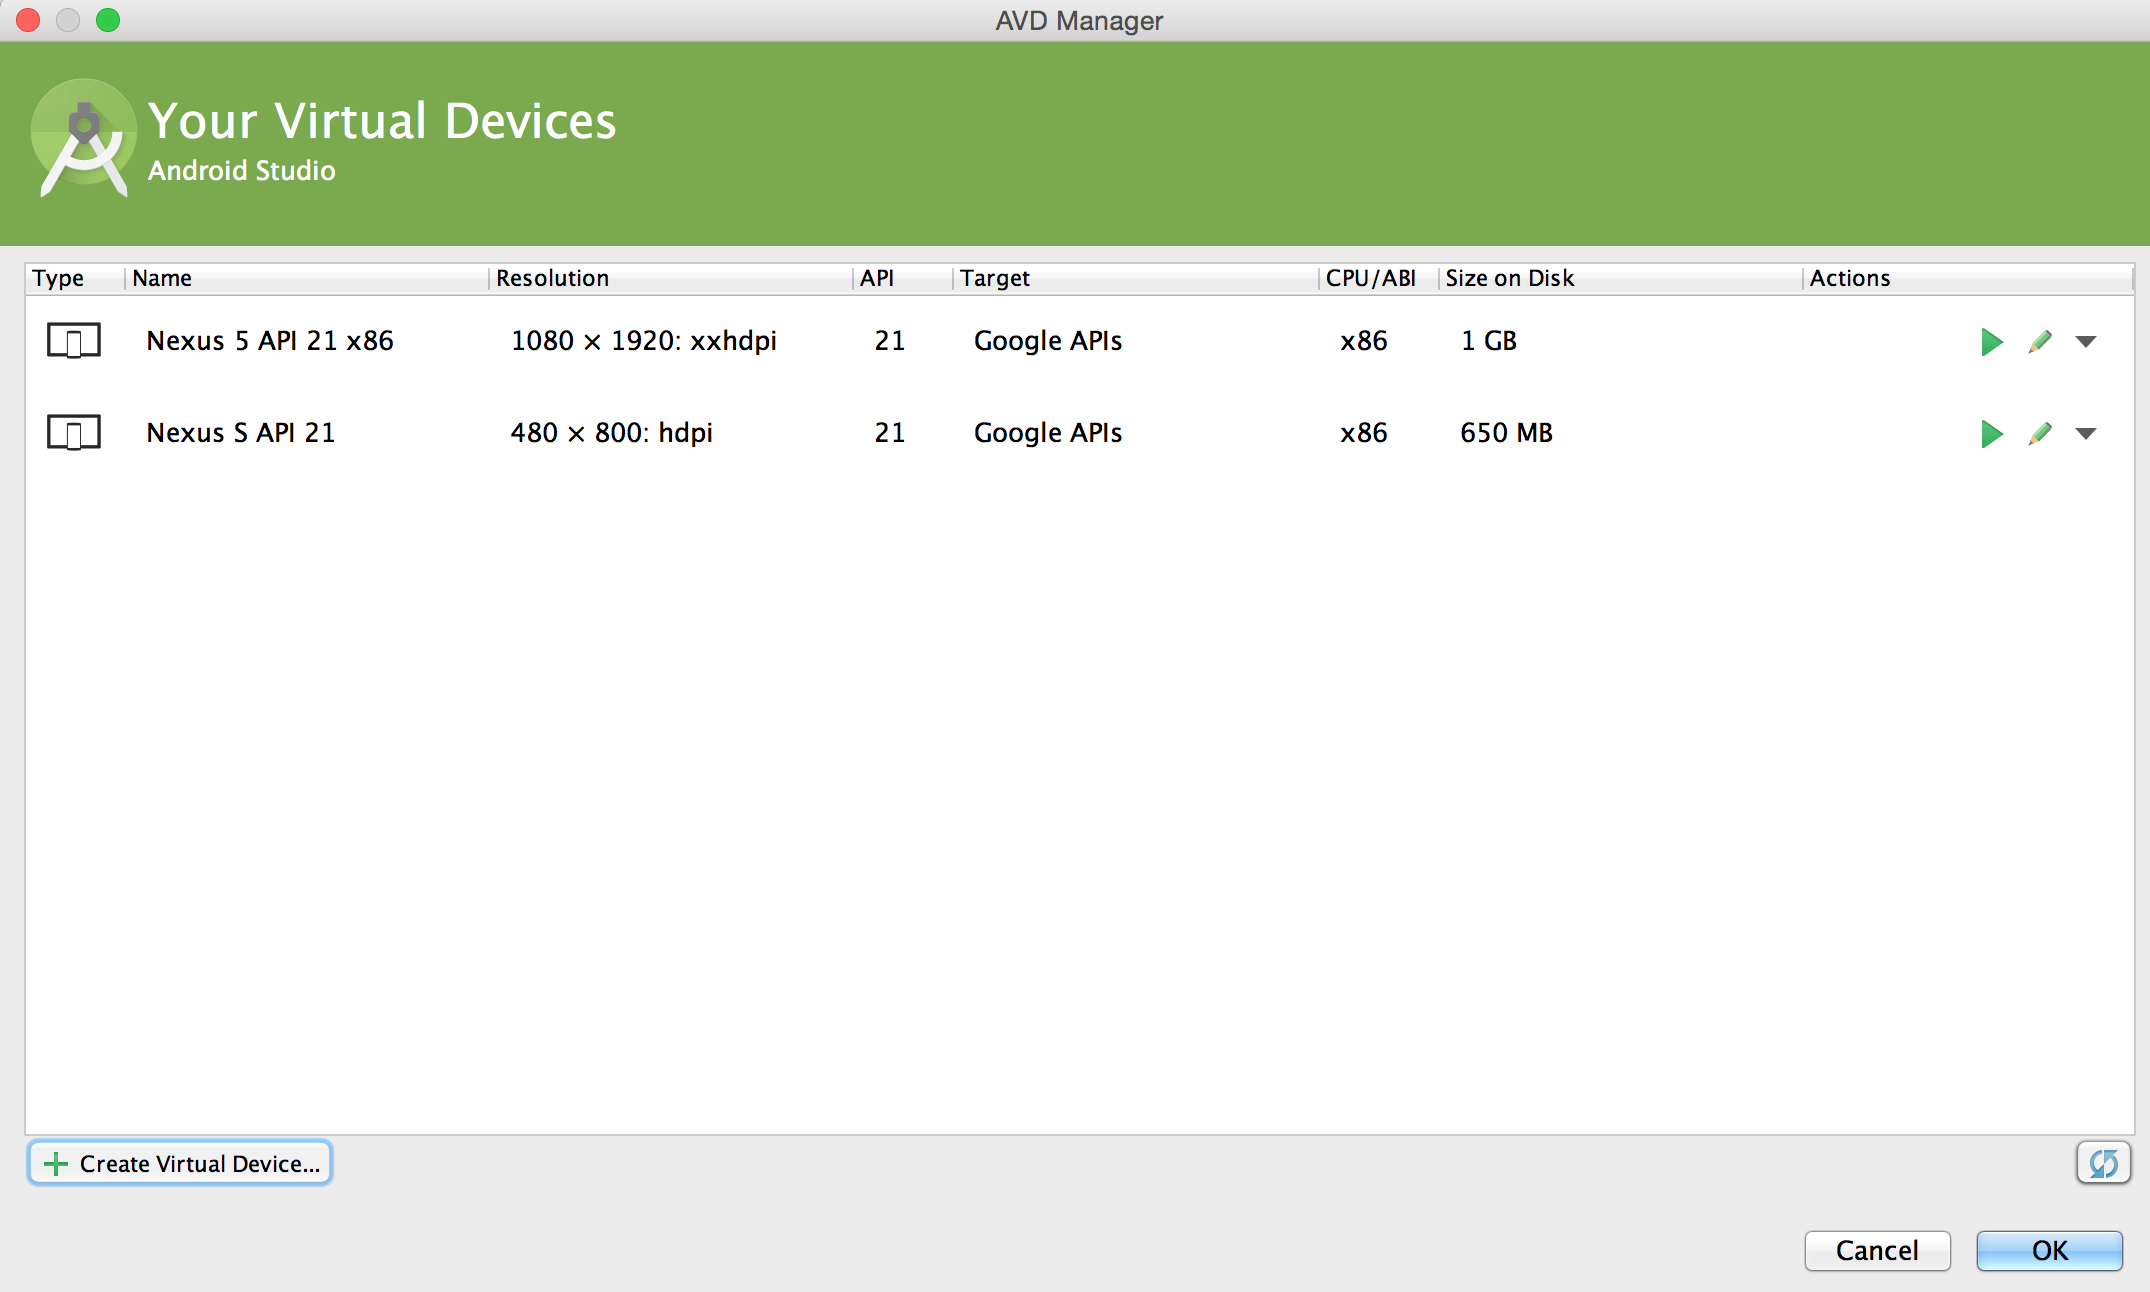The width and height of the screenshot is (2150, 1292).
Task: Sort by the API column header
Action: (903, 278)
